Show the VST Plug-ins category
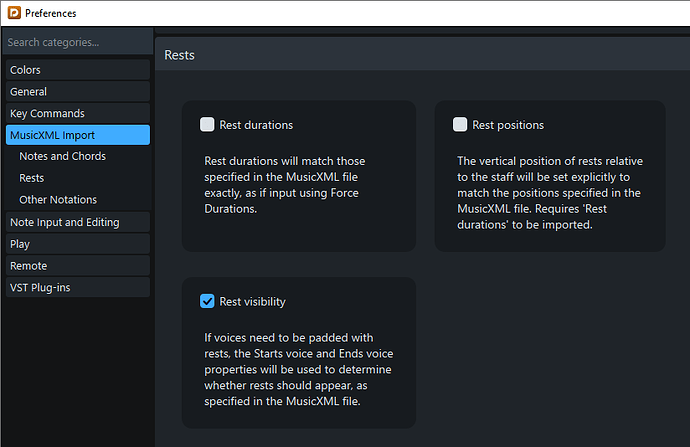Screen dimensions: 690x447 pyautogui.click(x=76, y=288)
